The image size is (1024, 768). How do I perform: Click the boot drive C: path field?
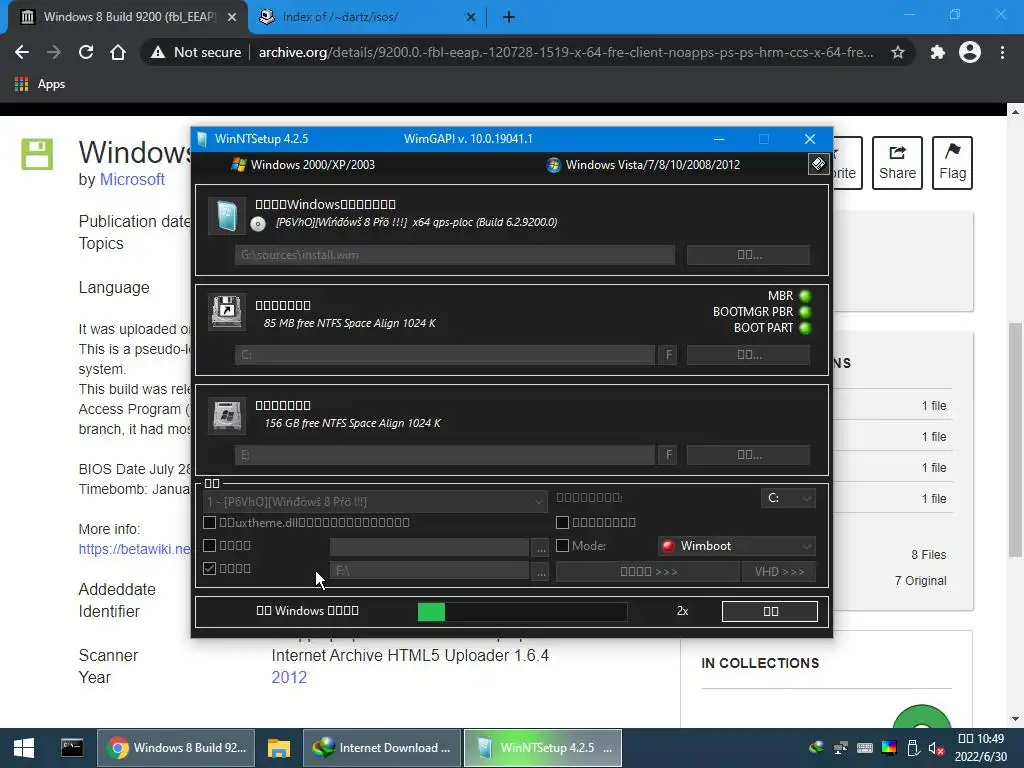(x=445, y=355)
